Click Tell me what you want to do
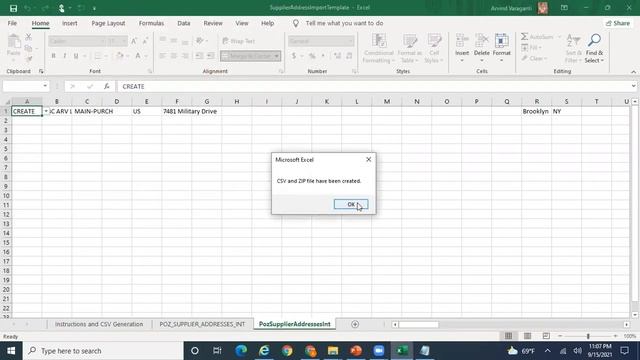This screenshot has width=640, height=360. 344,23
